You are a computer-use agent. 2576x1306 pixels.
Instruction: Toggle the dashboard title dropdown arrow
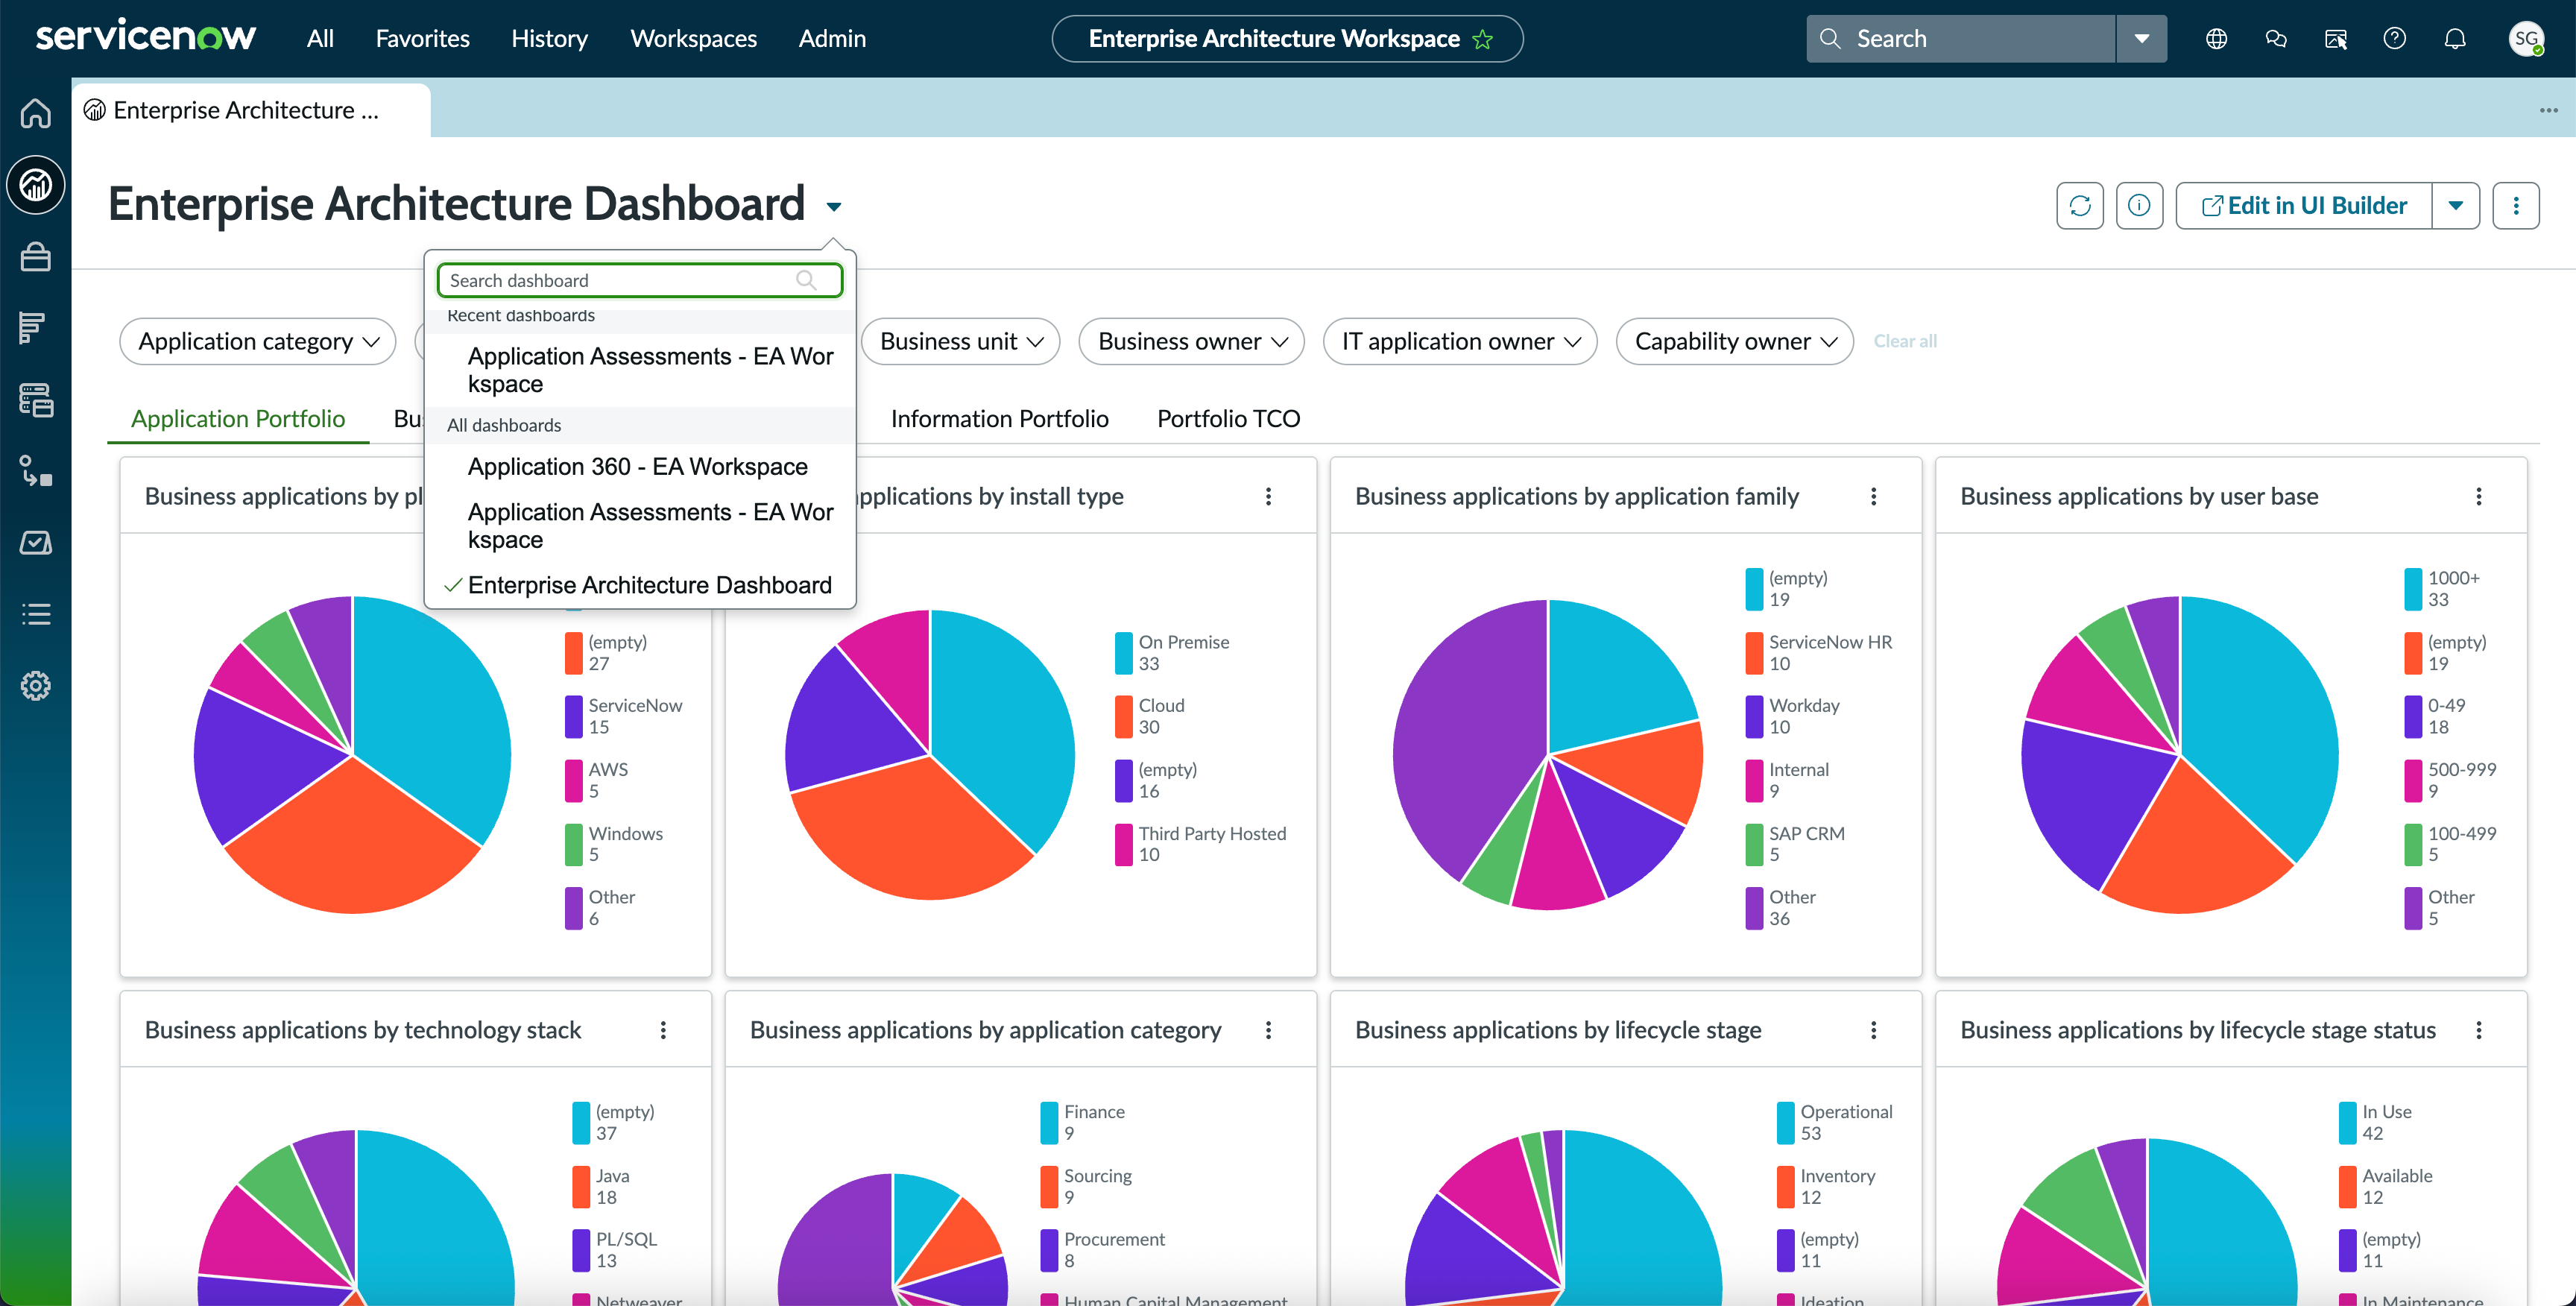point(834,207)
